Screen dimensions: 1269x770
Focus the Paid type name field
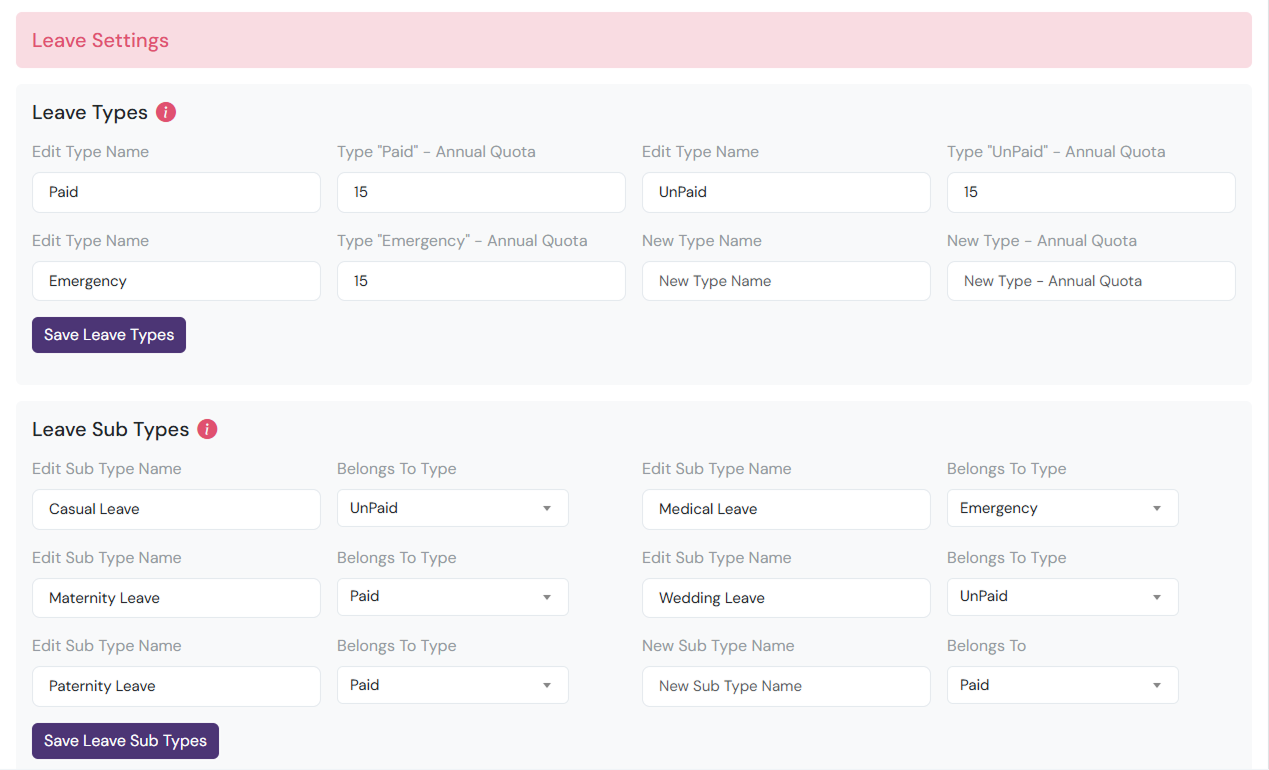coord(176,192)
